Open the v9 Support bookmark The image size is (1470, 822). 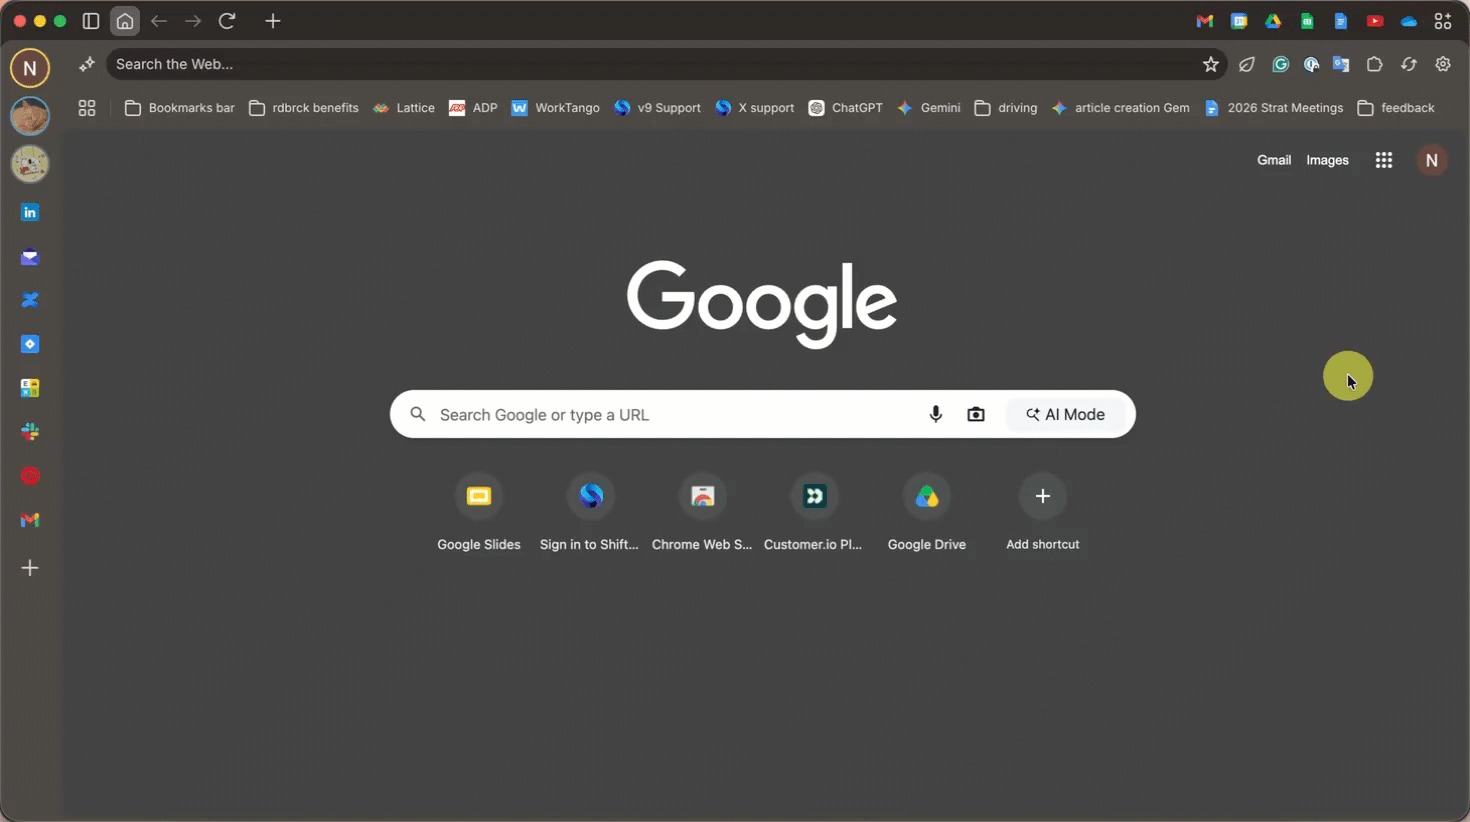point(657,108)
